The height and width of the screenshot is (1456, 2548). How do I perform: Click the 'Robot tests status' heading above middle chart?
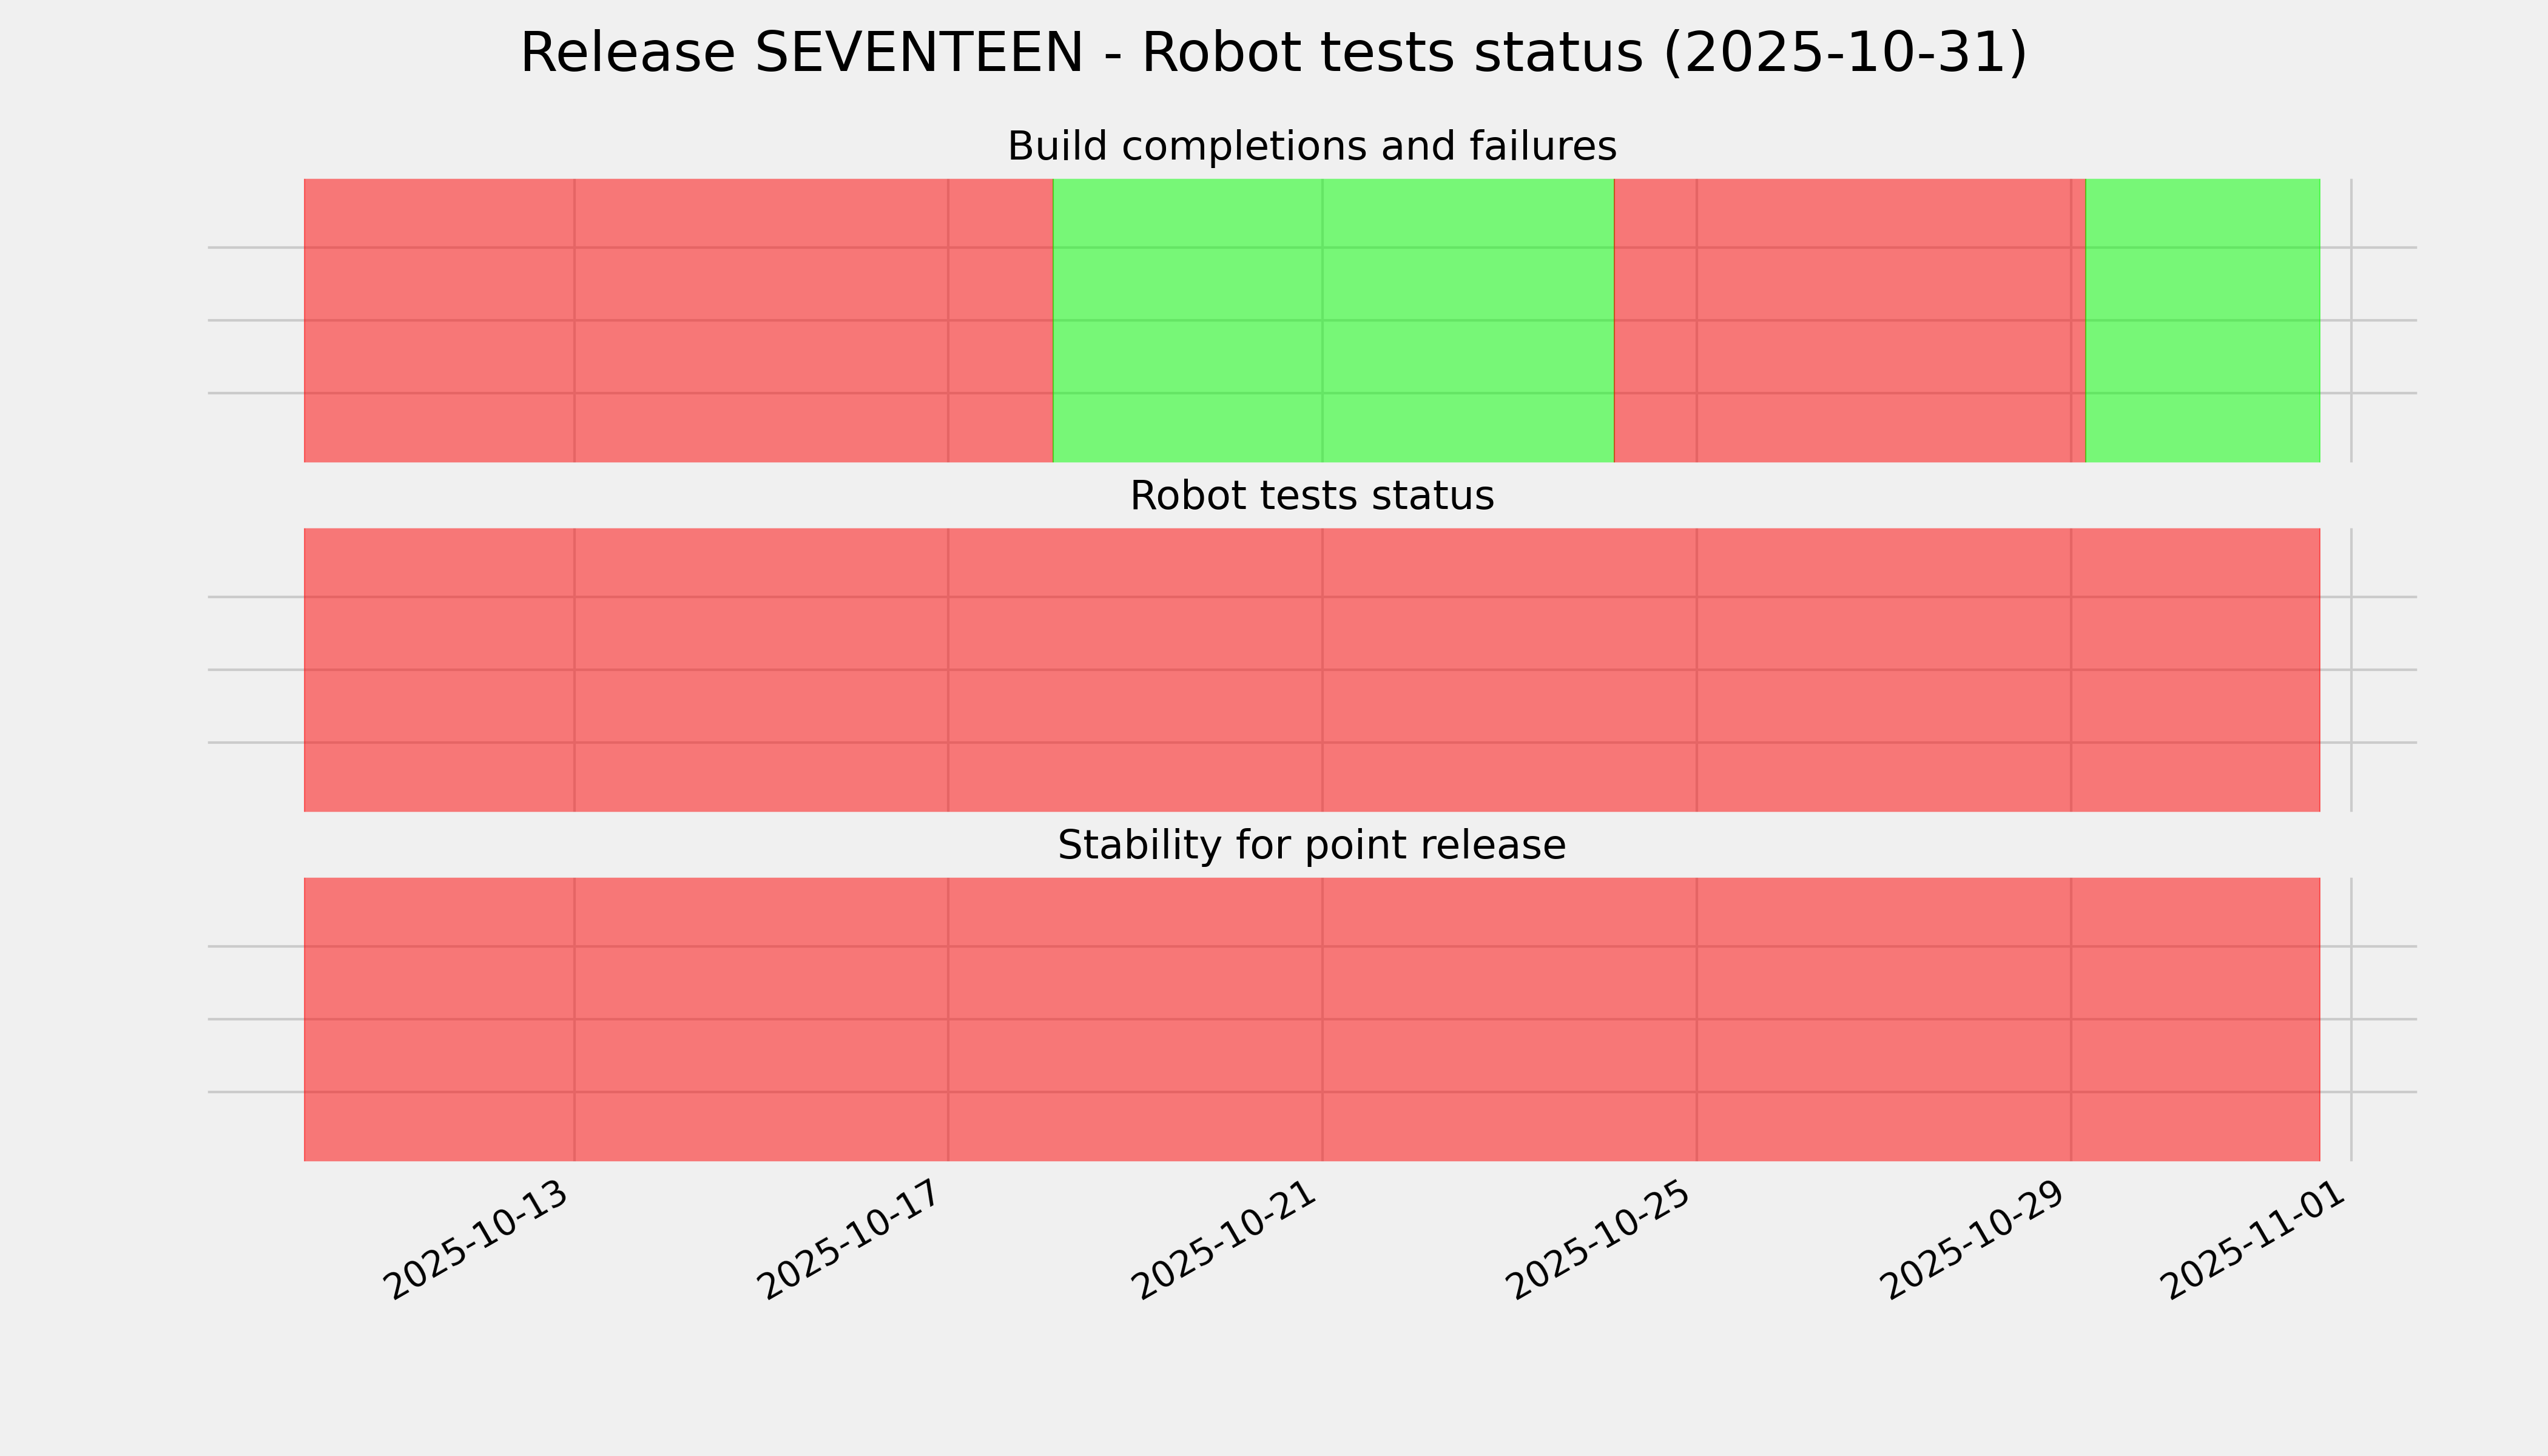[x=1311, y=496]
